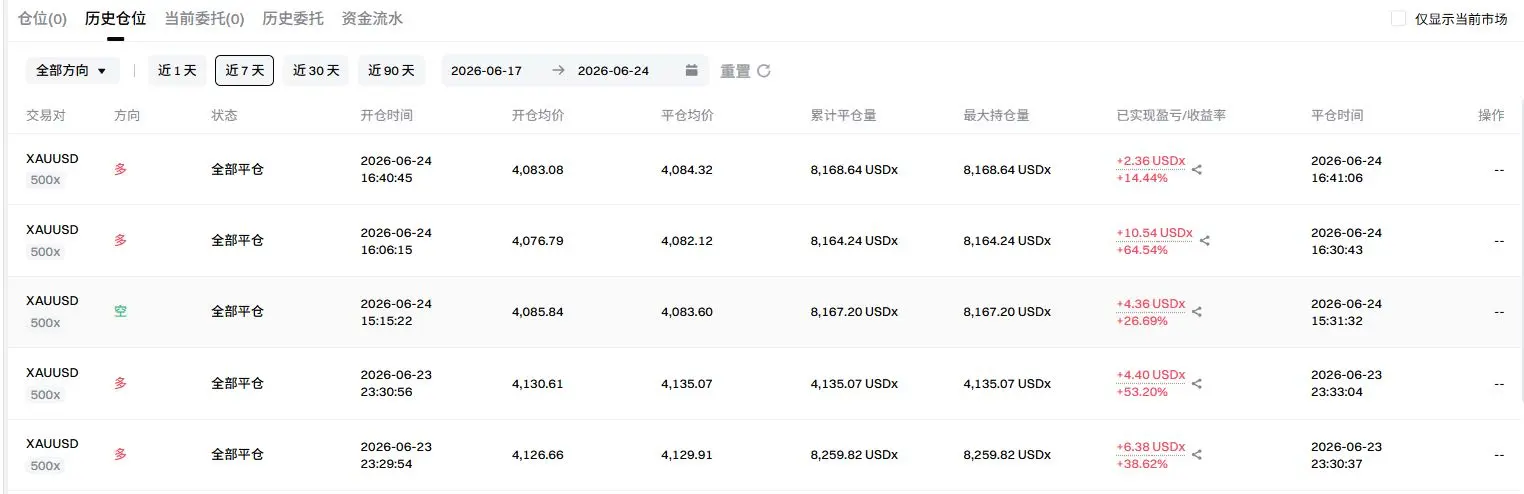Click the +64.54% return rate

[x=1142, y=250]
